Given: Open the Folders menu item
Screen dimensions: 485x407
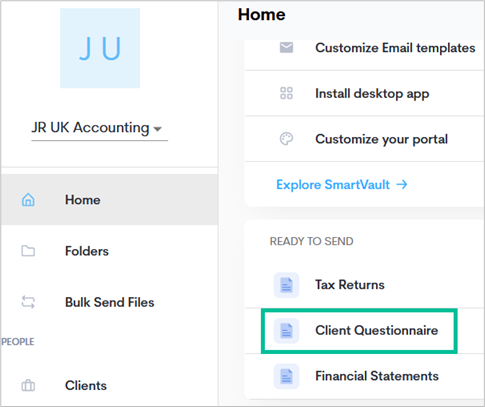Looking at the screenshot, I should [x=109, y=251].
